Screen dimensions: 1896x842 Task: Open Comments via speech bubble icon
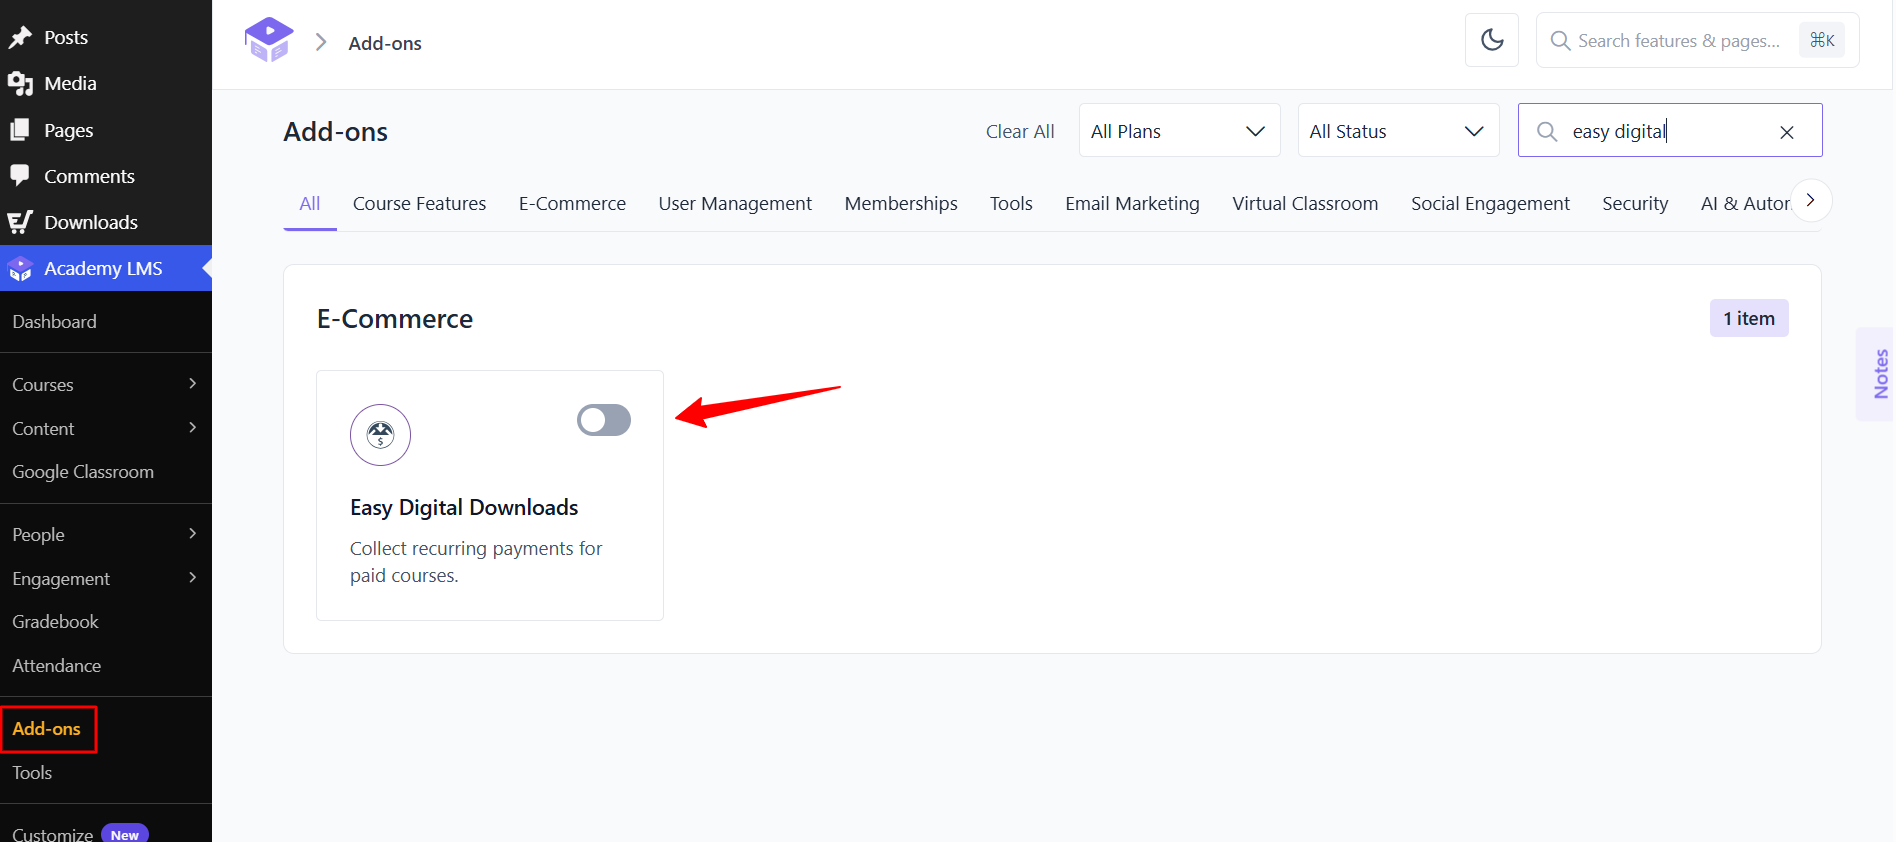[x=20, y=176]
